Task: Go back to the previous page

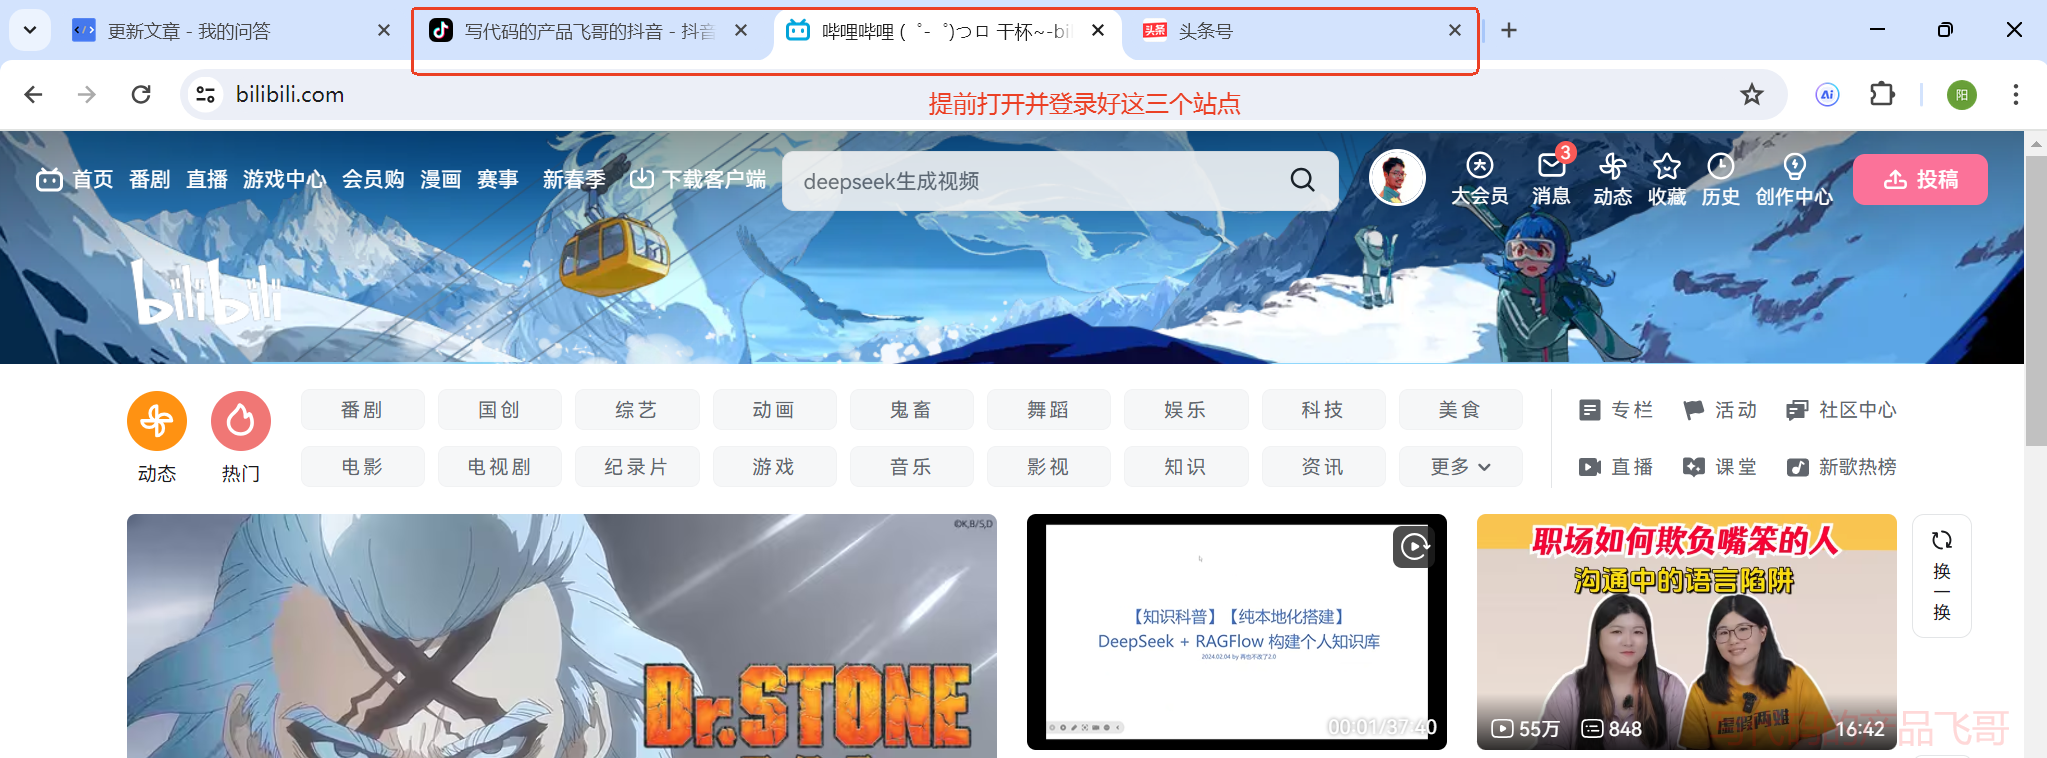Action: [x=33, y=94]
